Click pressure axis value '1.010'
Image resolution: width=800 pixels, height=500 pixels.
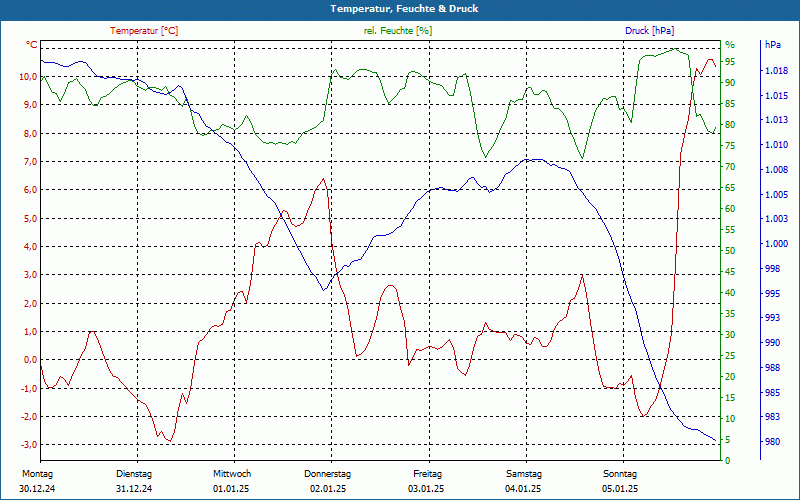tap(776, 145)
